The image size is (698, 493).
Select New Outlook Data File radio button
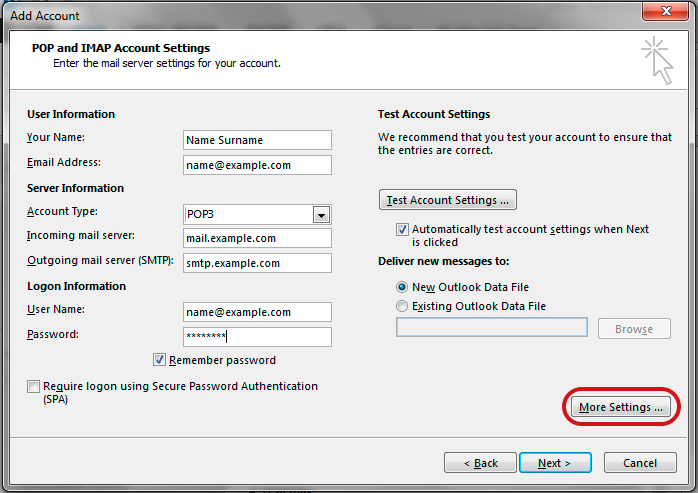pyautogui.click(x=403, y=287)
